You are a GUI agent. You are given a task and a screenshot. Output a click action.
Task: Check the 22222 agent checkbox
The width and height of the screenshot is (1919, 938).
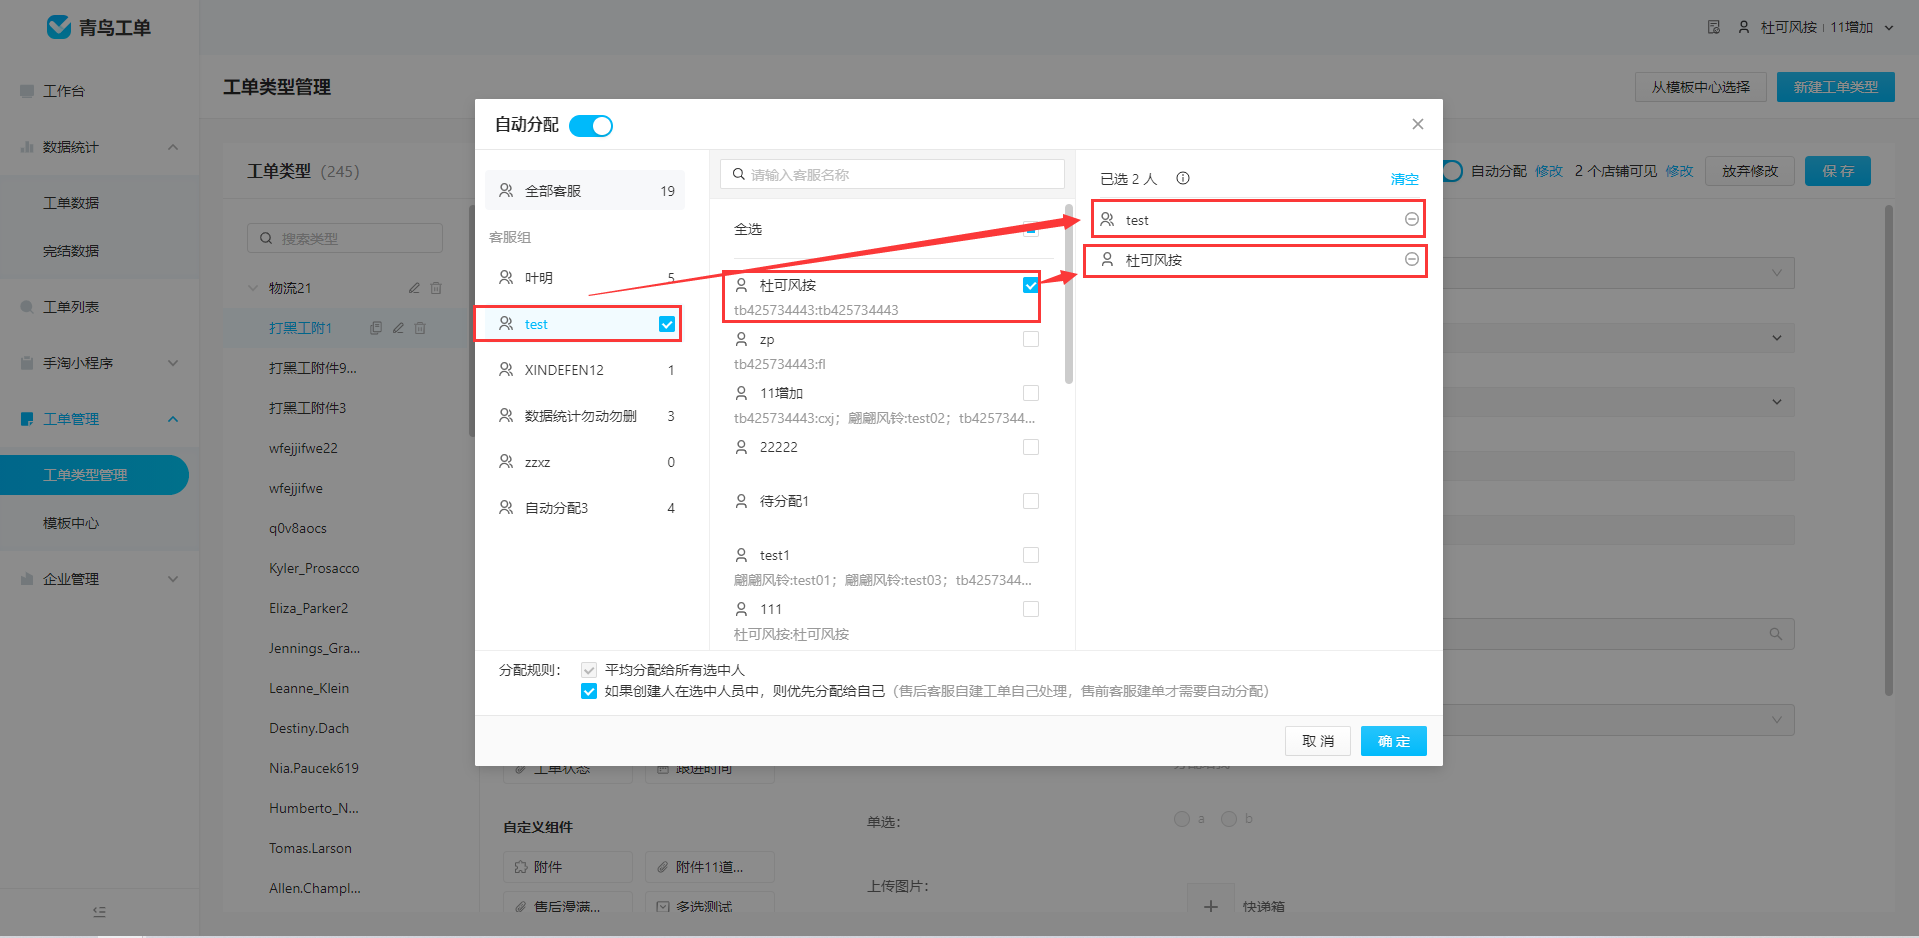[1031, 447]
